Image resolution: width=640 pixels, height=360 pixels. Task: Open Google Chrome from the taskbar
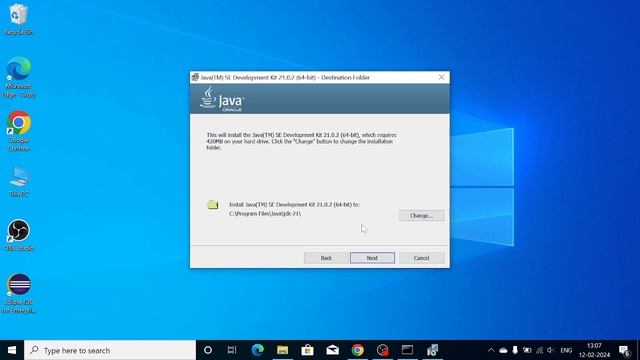[x=358, y=350]
